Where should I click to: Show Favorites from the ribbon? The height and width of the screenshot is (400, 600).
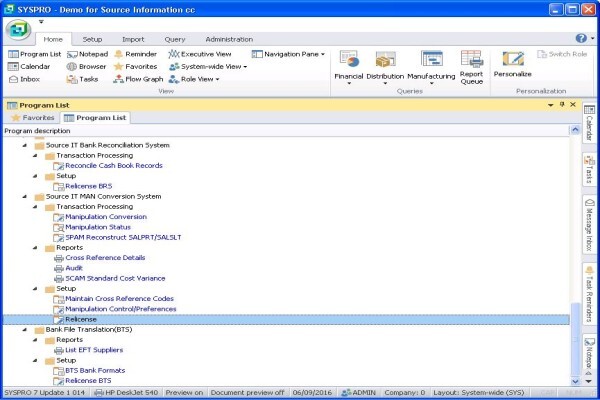point(135,67)
